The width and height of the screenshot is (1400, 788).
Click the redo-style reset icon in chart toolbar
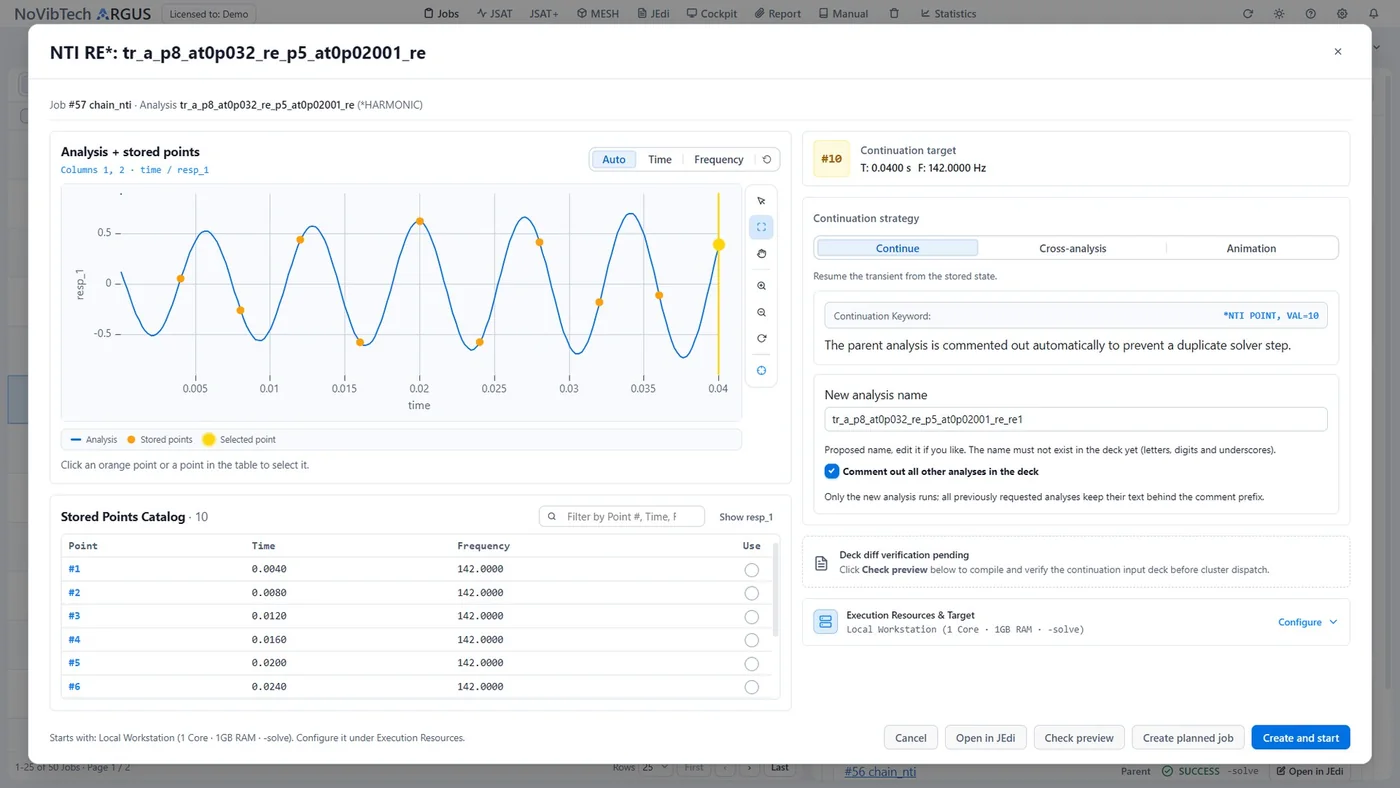[x=761, y=339]
